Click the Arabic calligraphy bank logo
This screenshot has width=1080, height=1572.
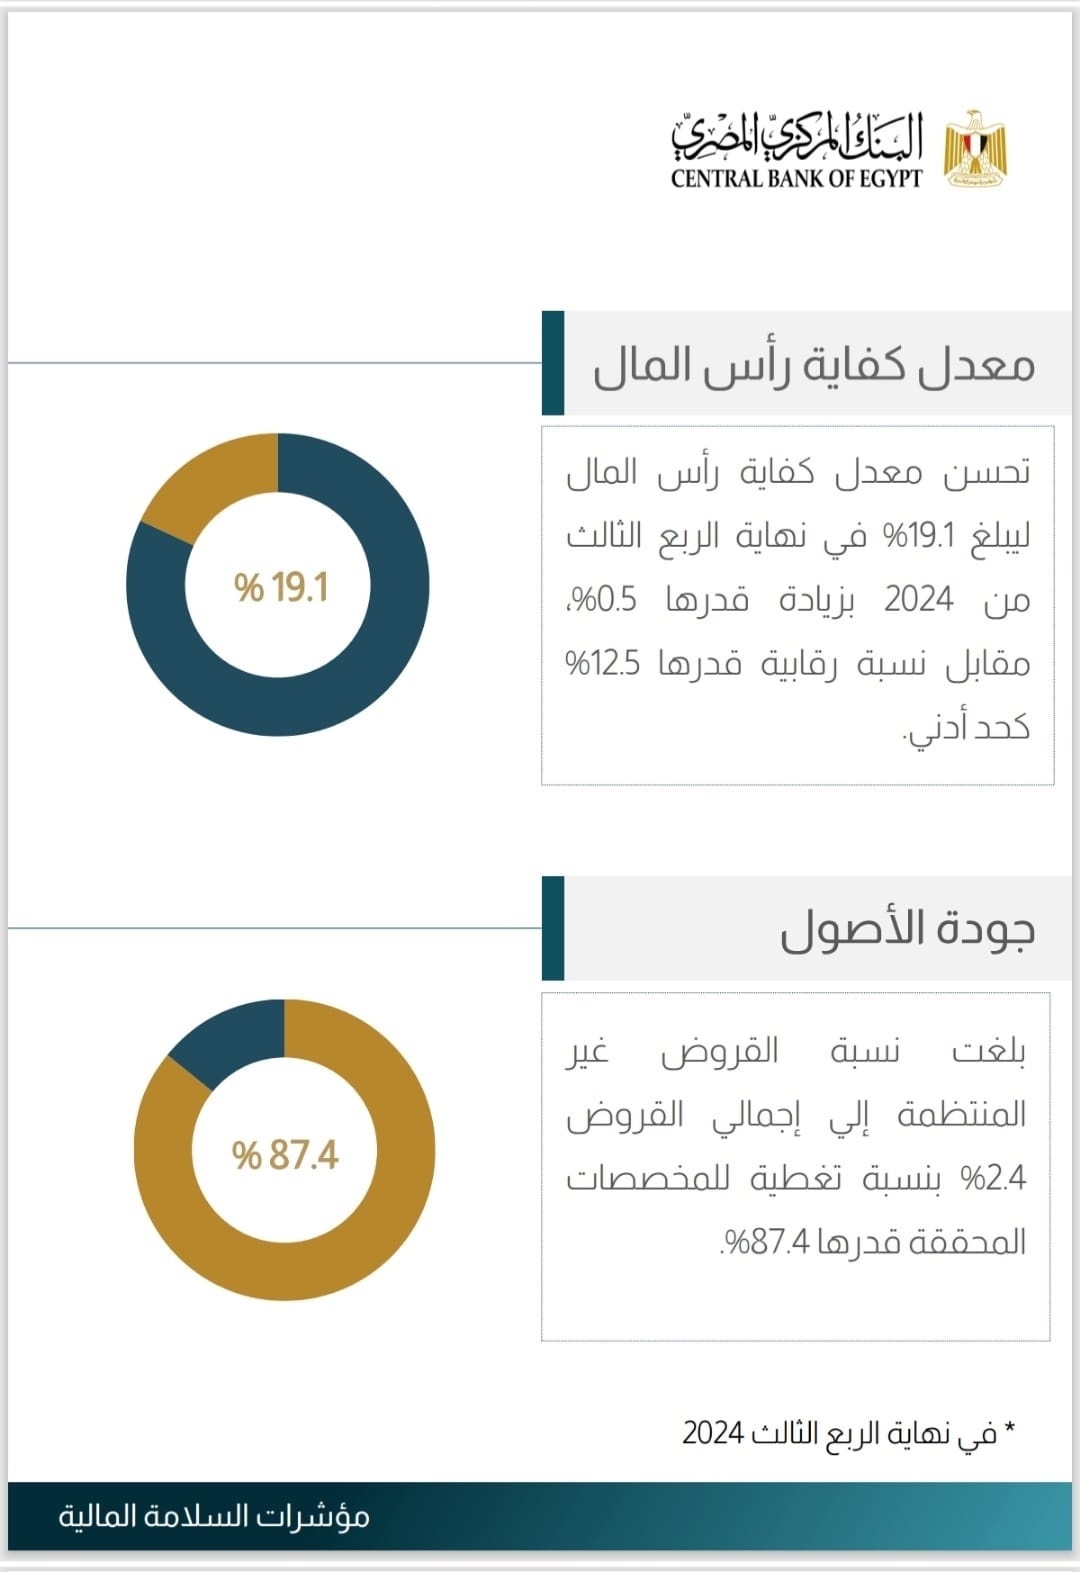pyautogui.click(x=796, y=137)
